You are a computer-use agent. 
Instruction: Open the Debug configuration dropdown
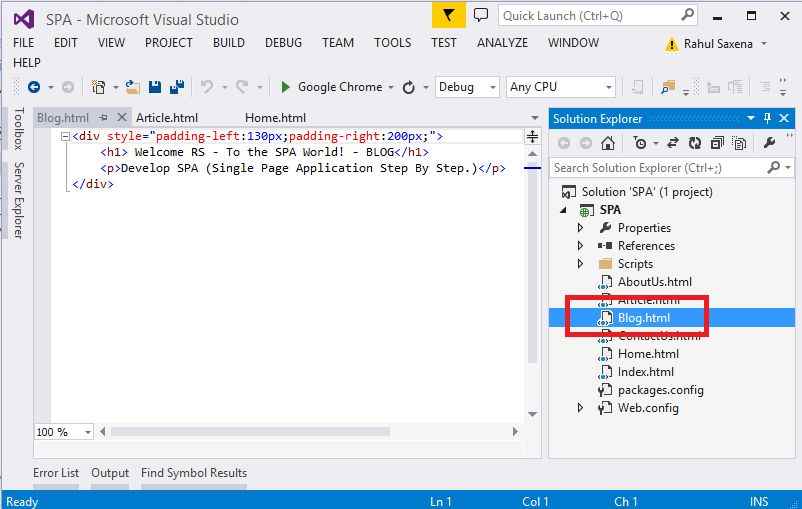point(467,87)
